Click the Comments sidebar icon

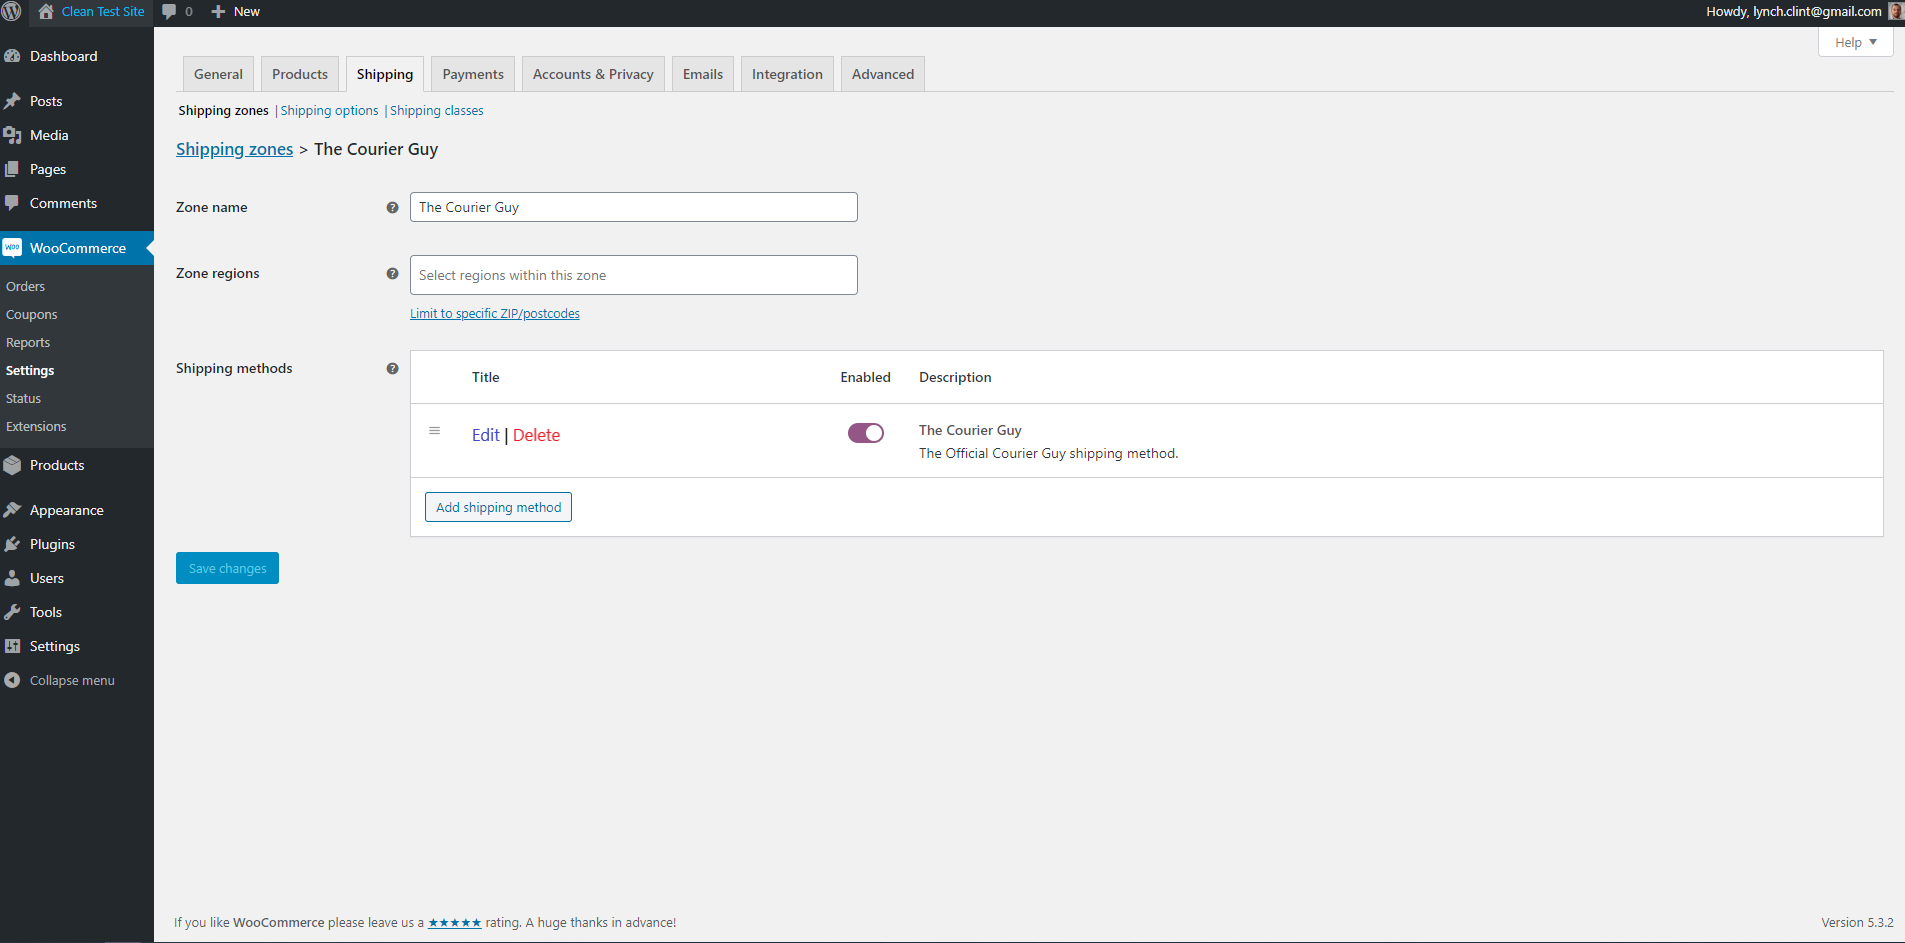(12, 203)
